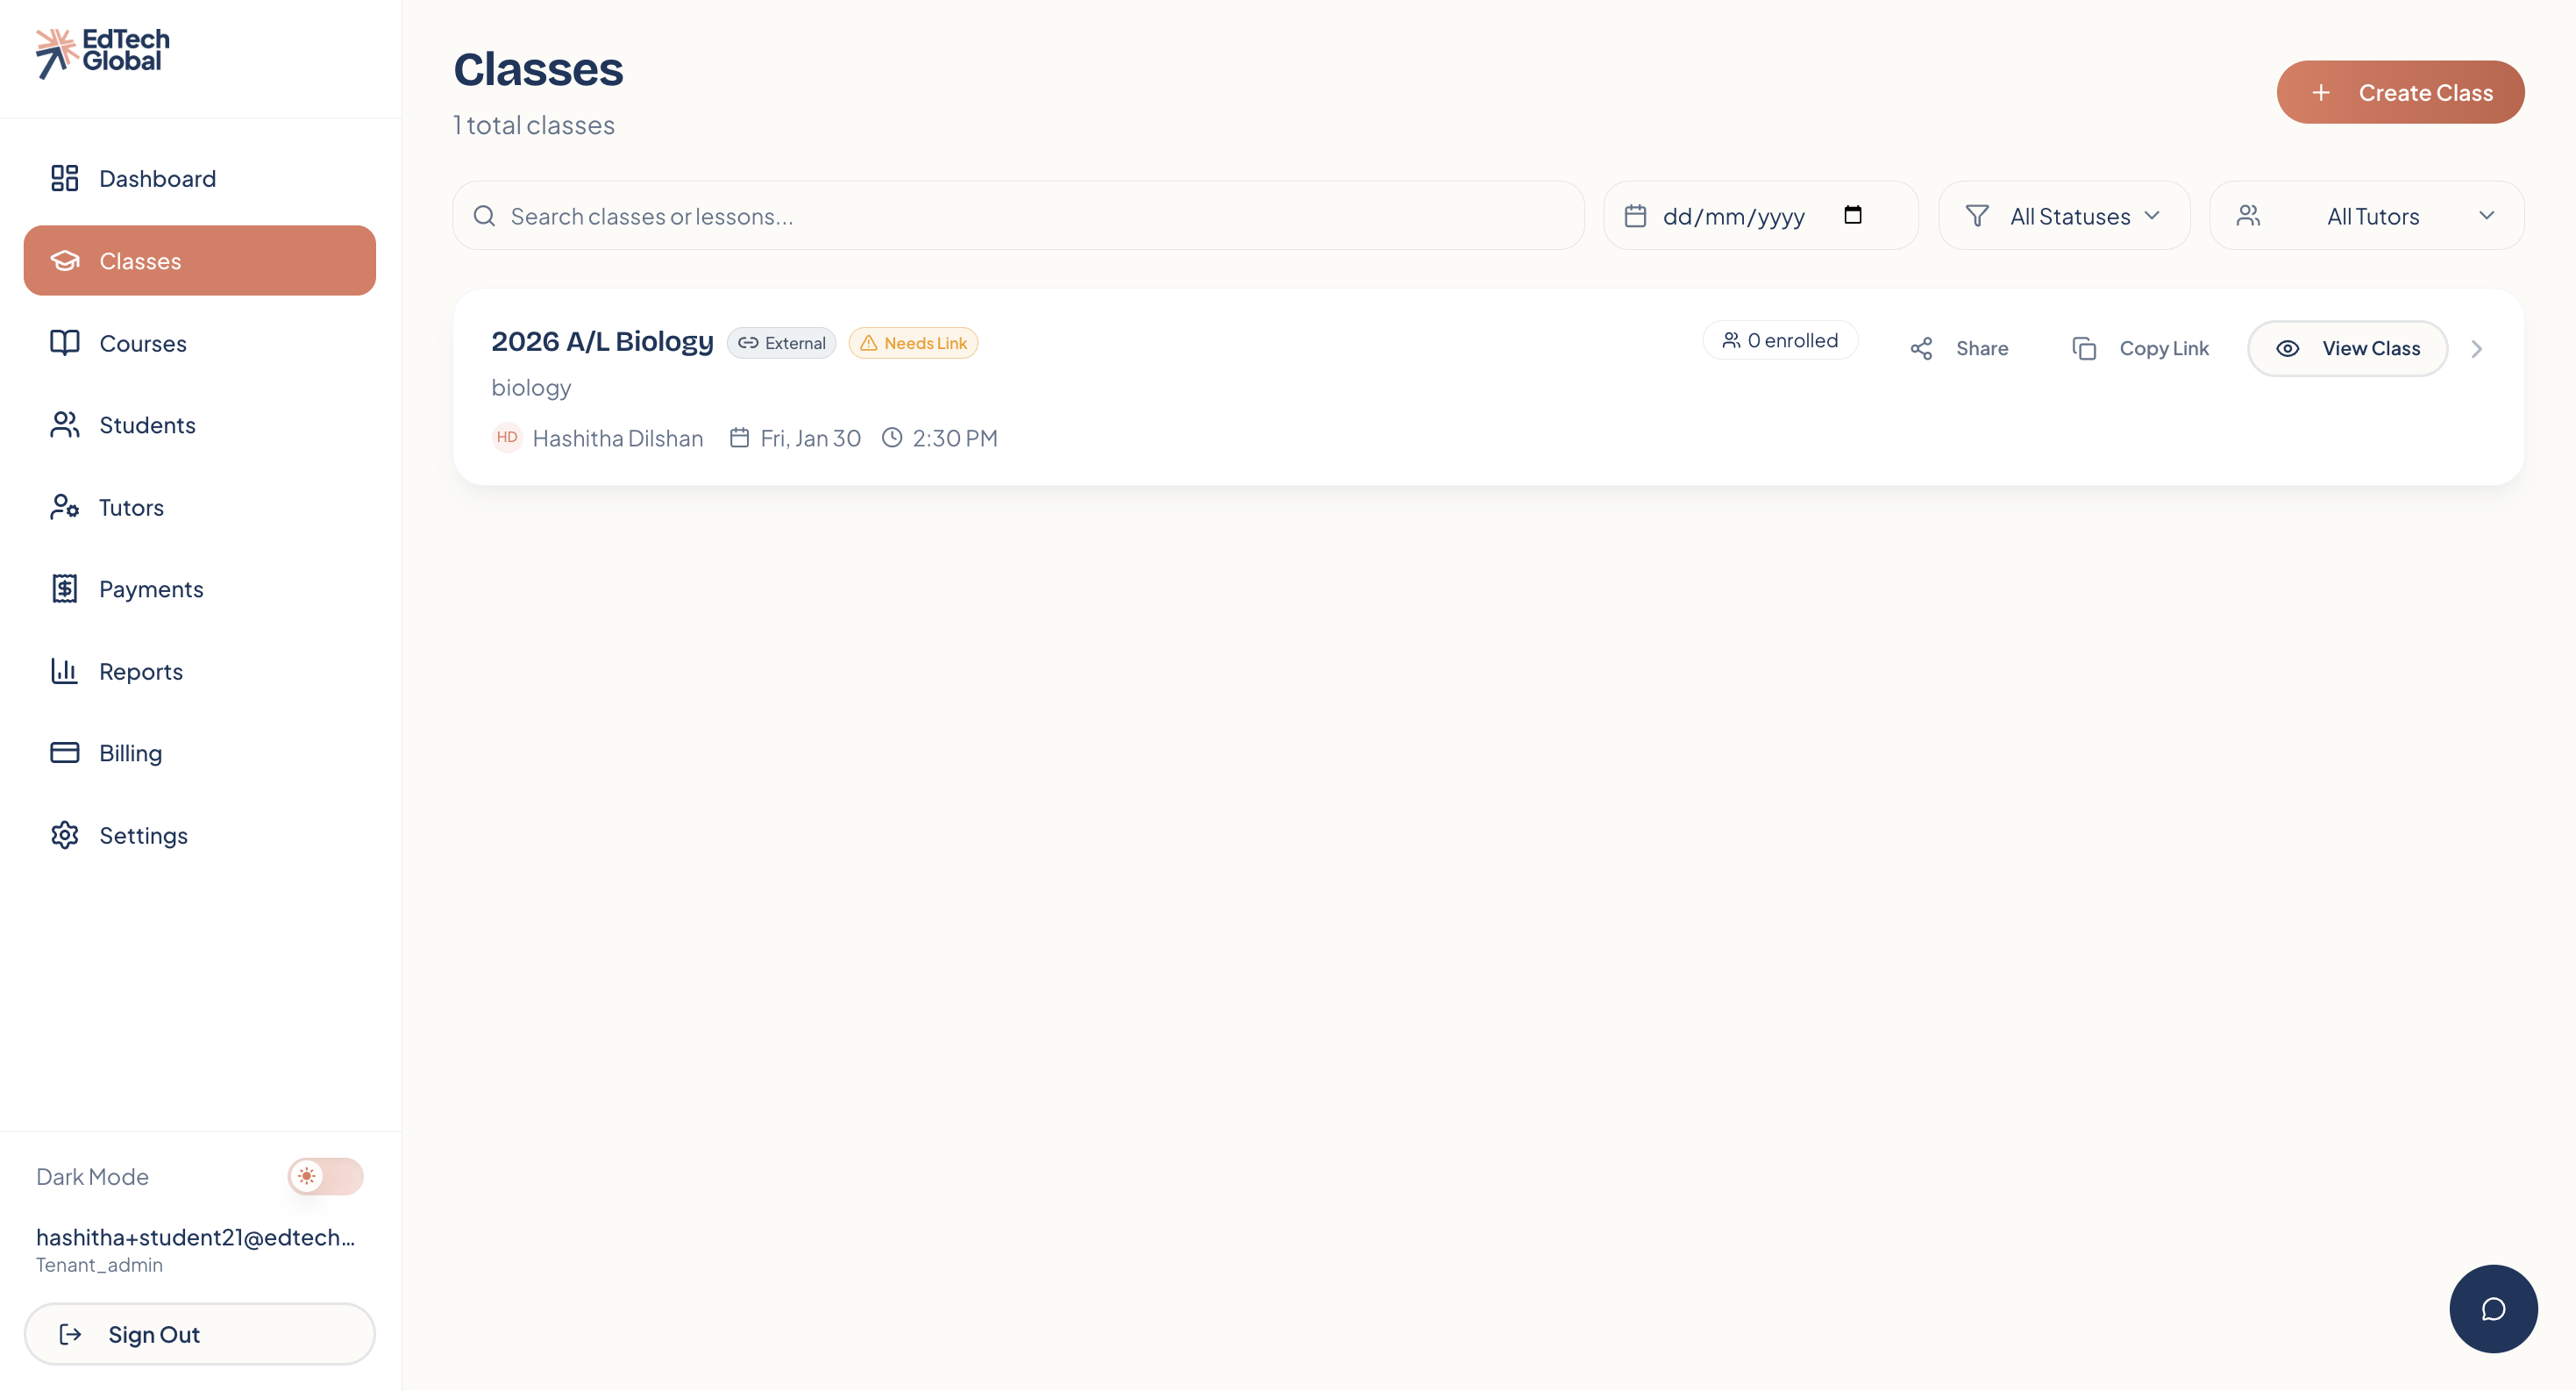Image resolution: width=2576 pixels, height=1391 pixels.
Task: Open the chat support bubble icon
Action: pos(2492,1308)
